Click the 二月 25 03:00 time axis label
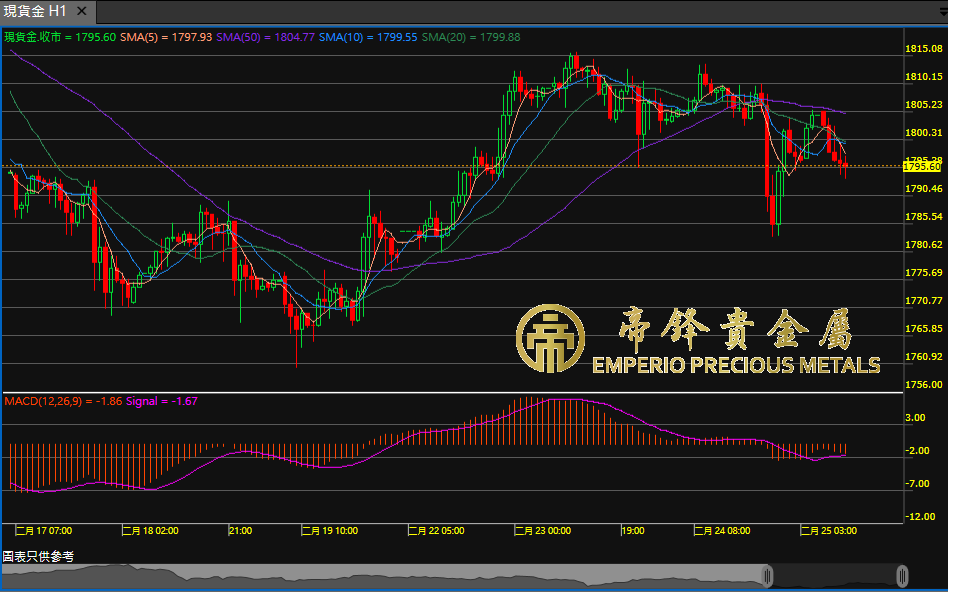Image resolution: width=956 pixels, height=592 pixels. (828, 531)
